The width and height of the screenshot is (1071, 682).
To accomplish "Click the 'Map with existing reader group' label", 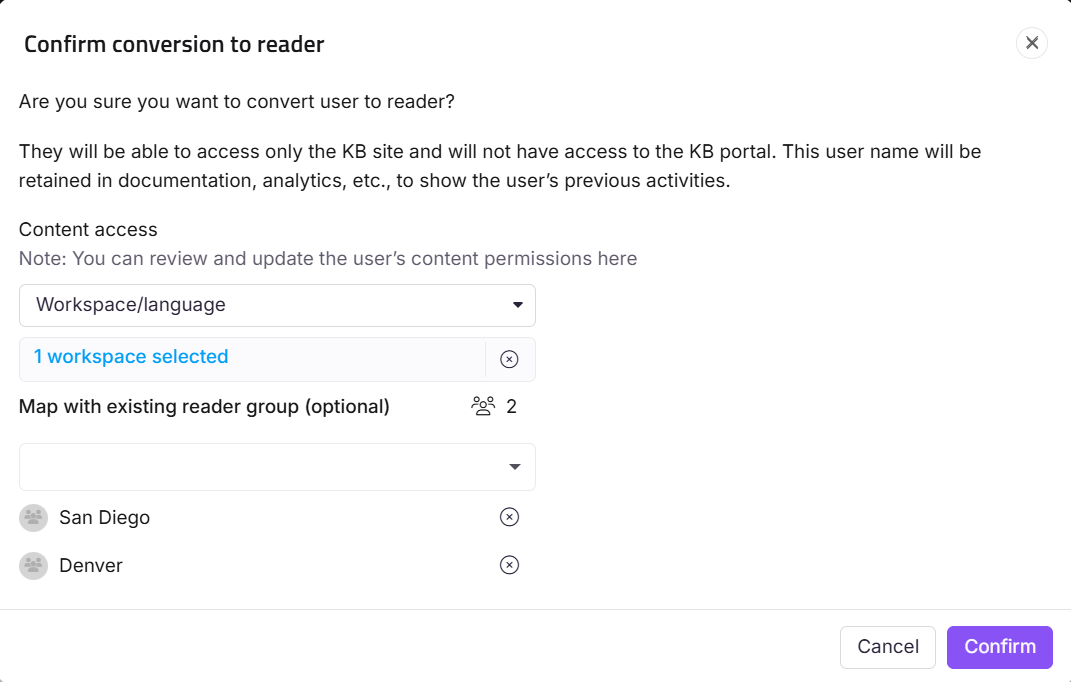I will tap(205, 406).
